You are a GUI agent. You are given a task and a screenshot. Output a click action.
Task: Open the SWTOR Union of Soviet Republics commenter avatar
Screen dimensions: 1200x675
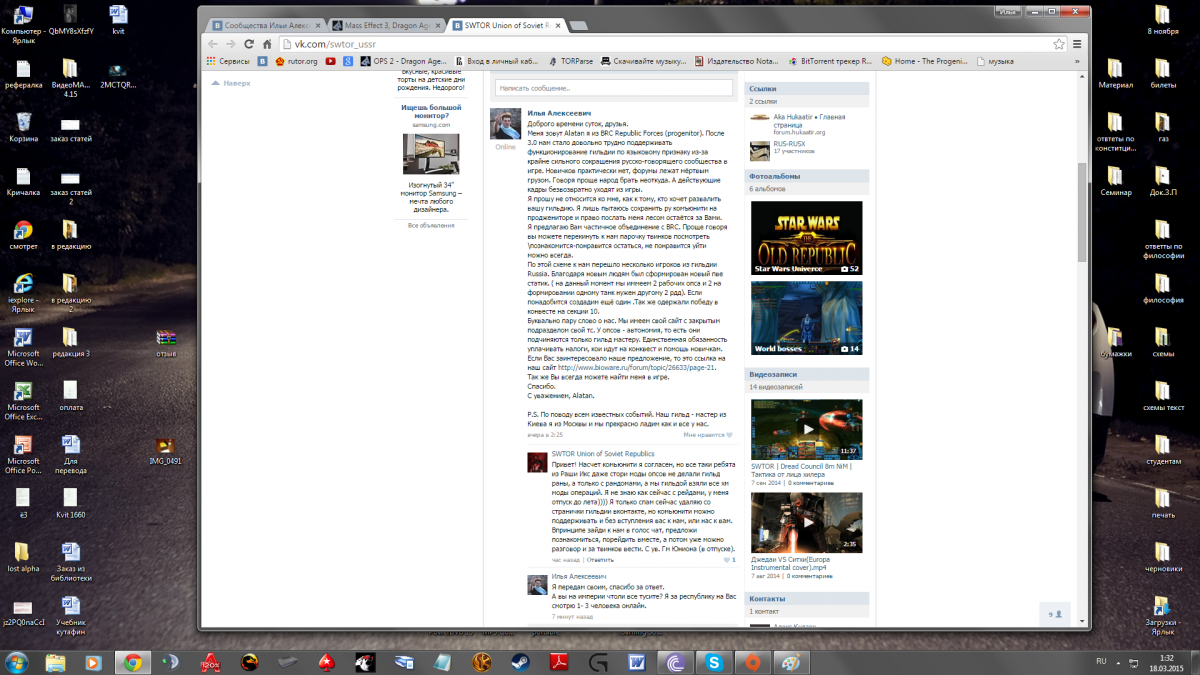click(x=537, y=462)
